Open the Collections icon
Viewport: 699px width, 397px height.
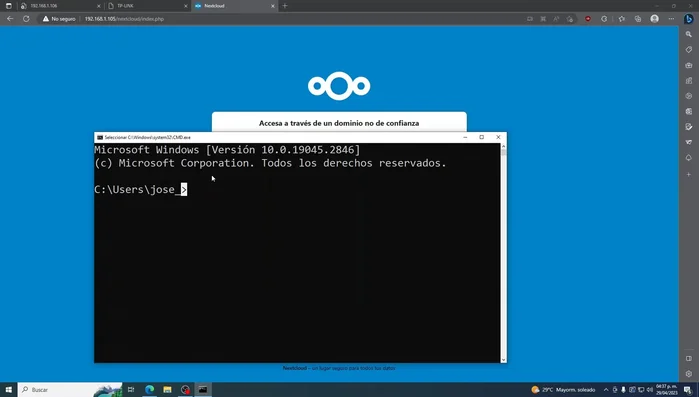(638, 19)
